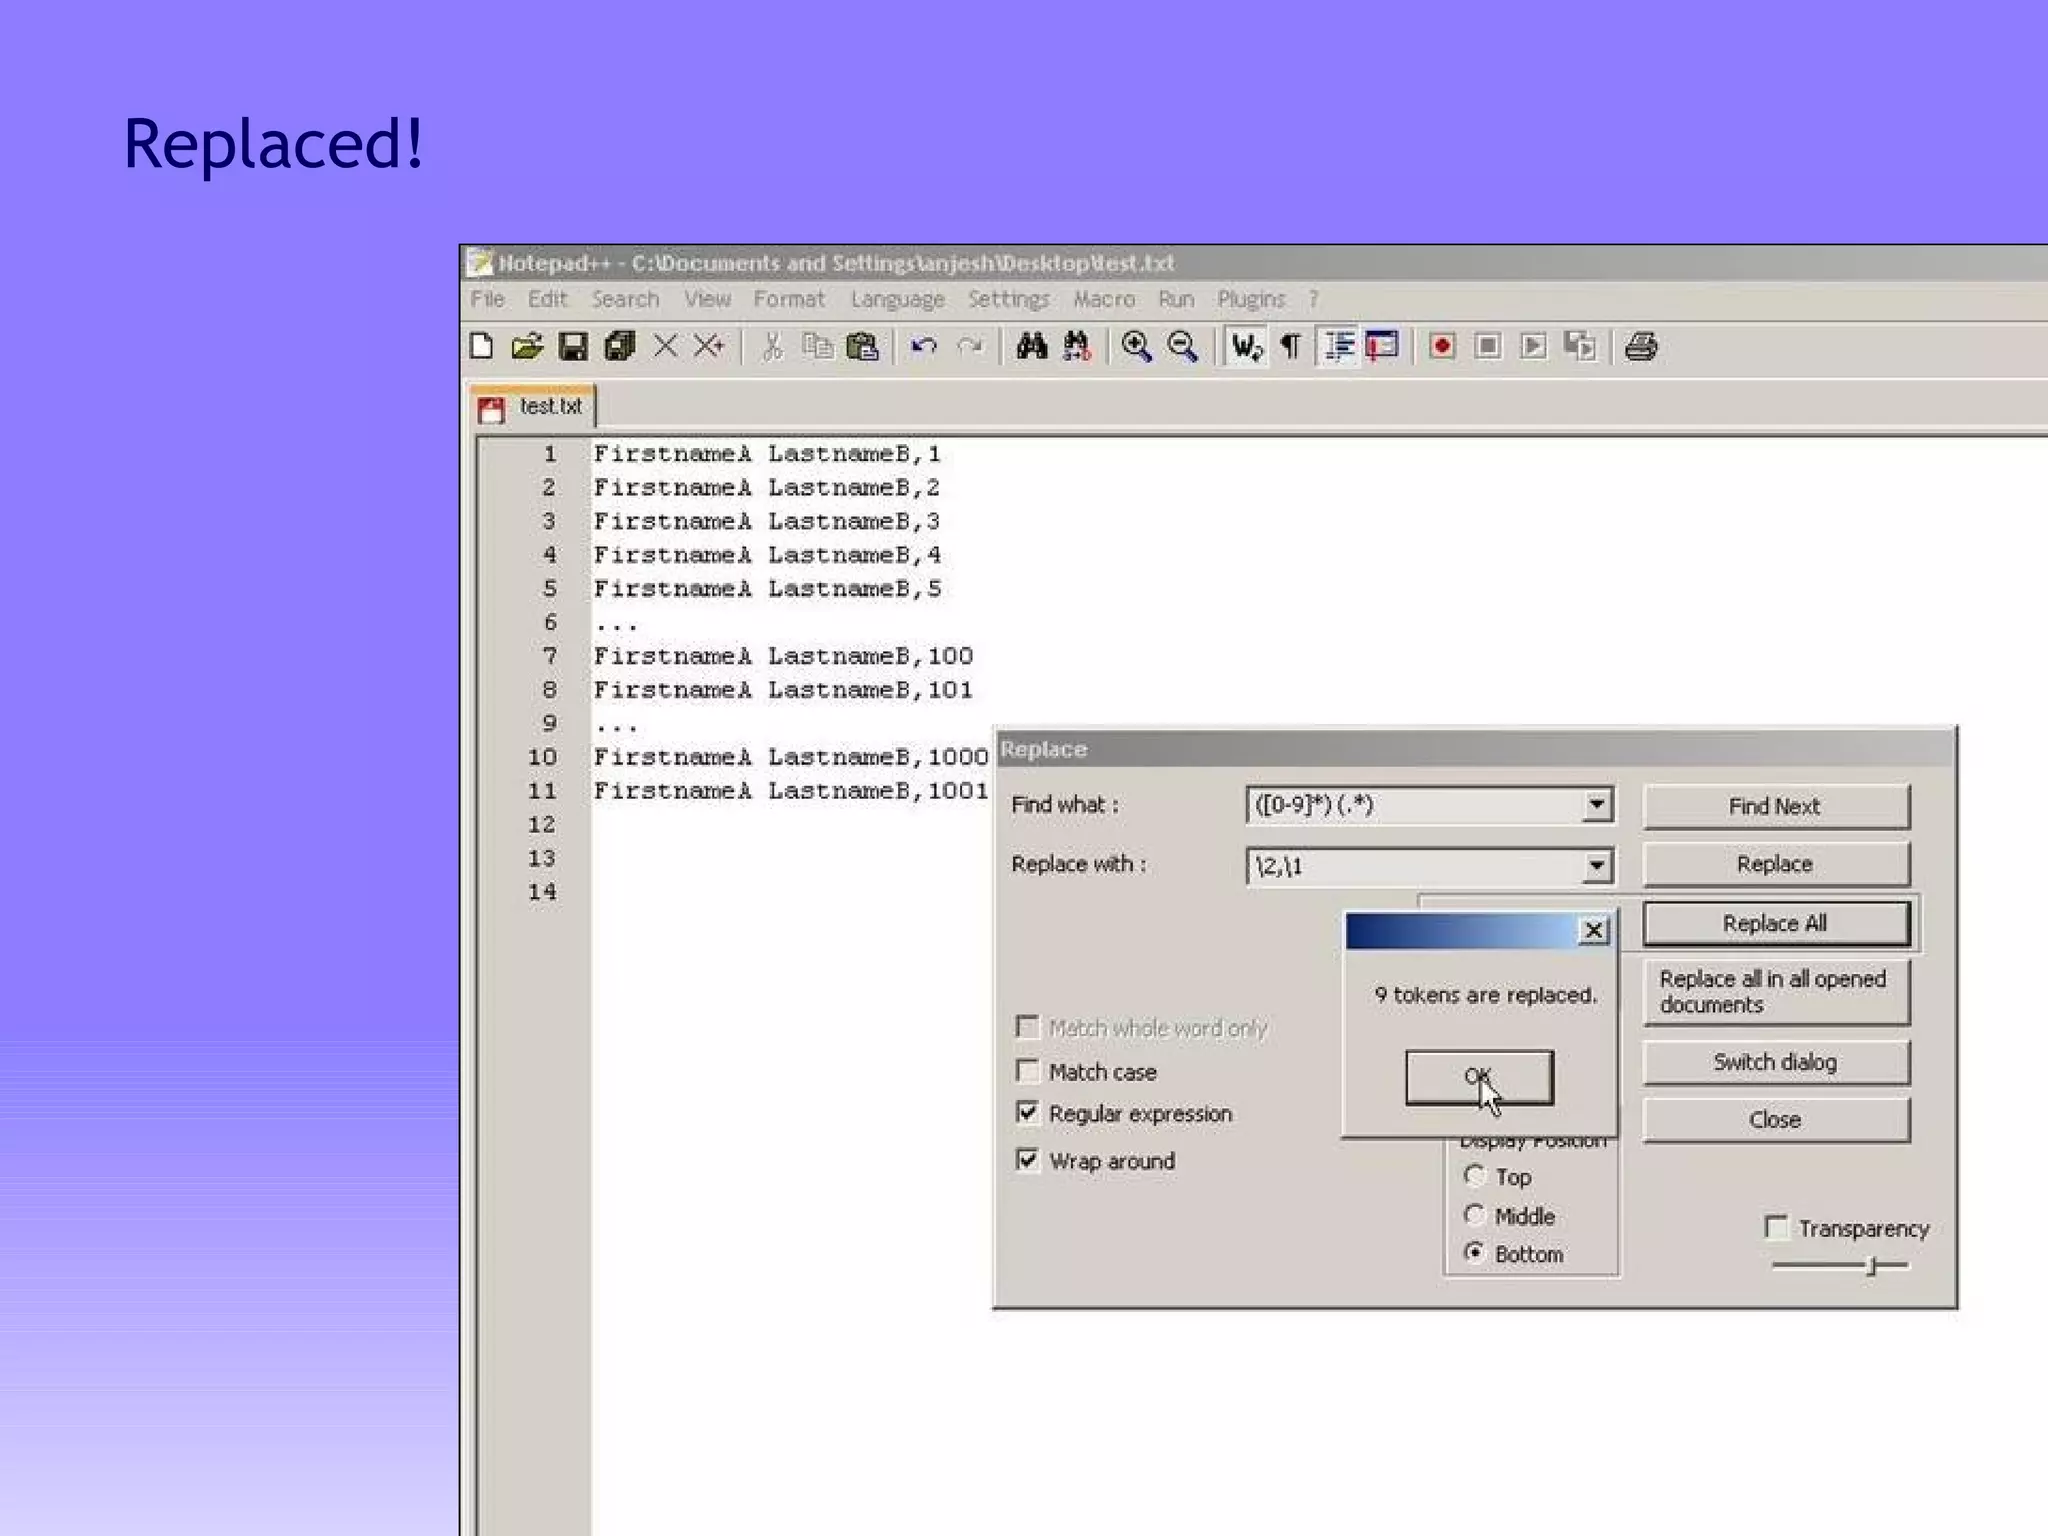Click the Zoom in magnifier icon
This screenshot has width=2048, height=1536.
coord(1136,346)
